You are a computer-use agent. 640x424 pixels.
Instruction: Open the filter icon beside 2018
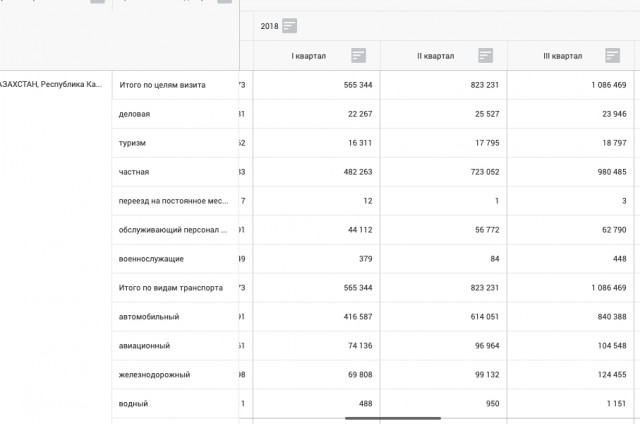click(289, 26)
